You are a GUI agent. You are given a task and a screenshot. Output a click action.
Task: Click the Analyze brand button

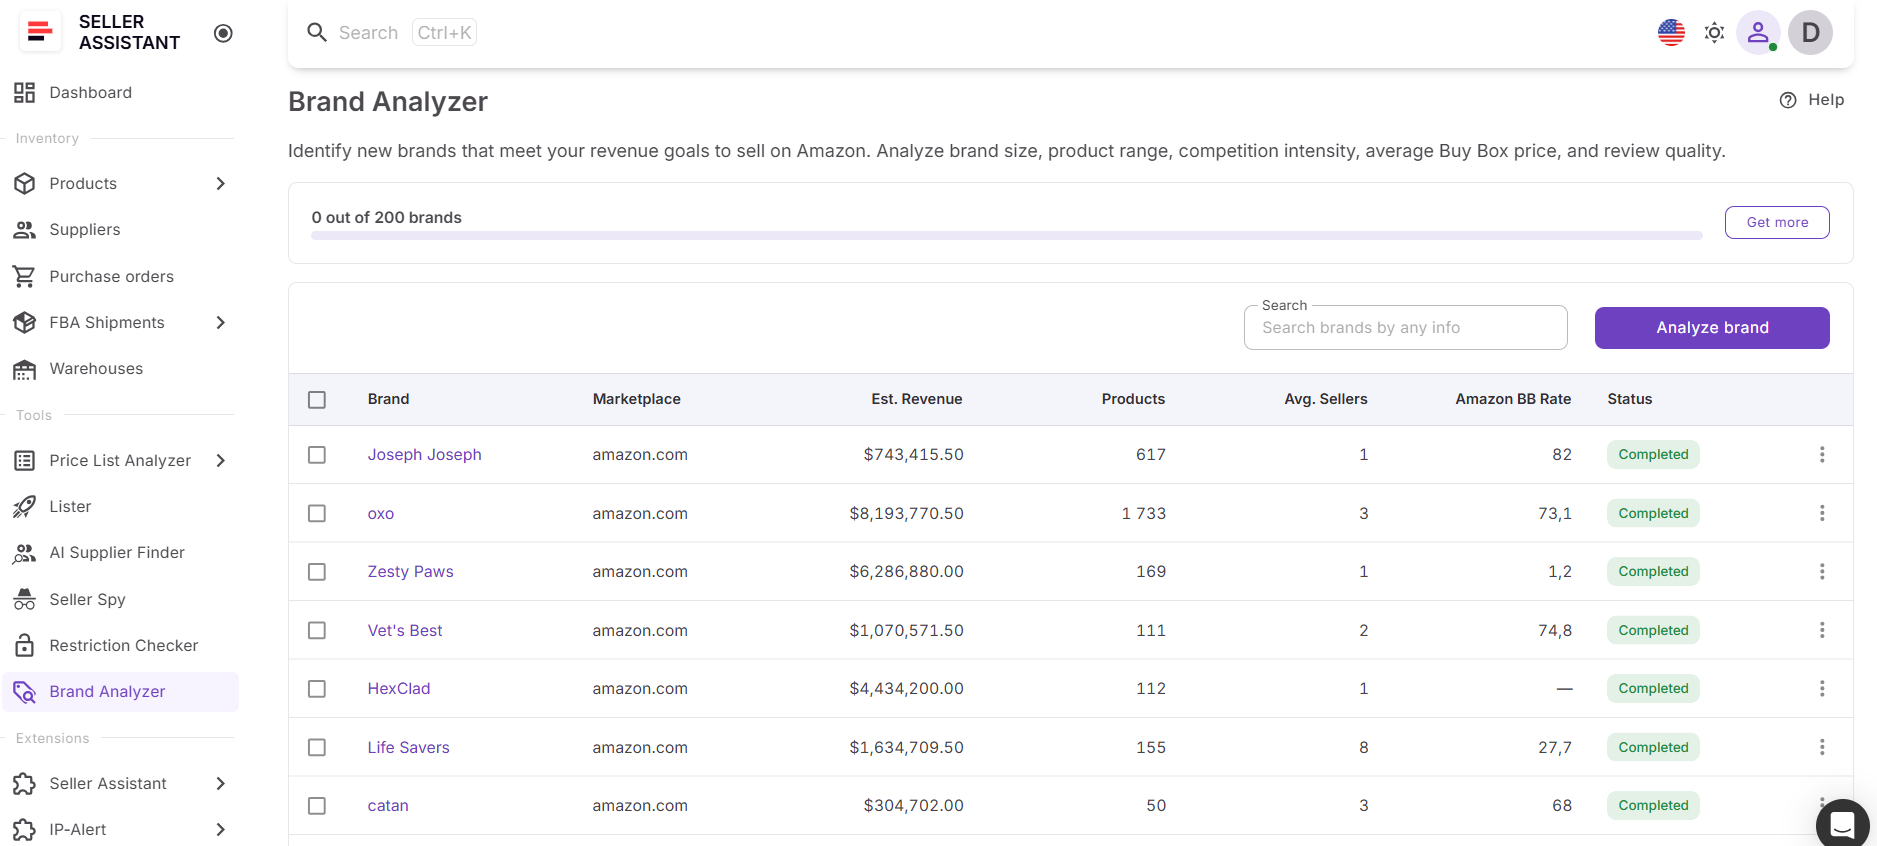tap(1712, 328)
